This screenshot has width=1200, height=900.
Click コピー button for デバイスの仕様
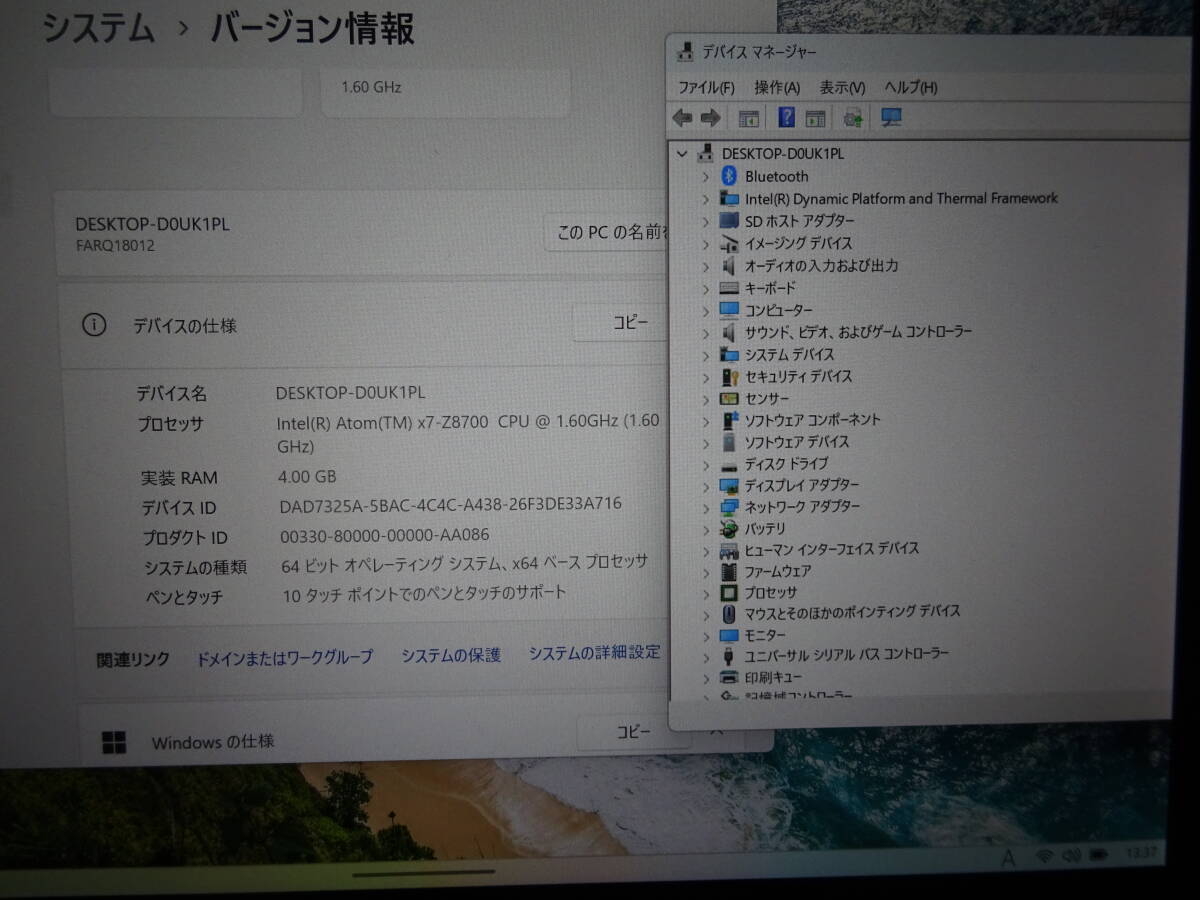[622, 322]
